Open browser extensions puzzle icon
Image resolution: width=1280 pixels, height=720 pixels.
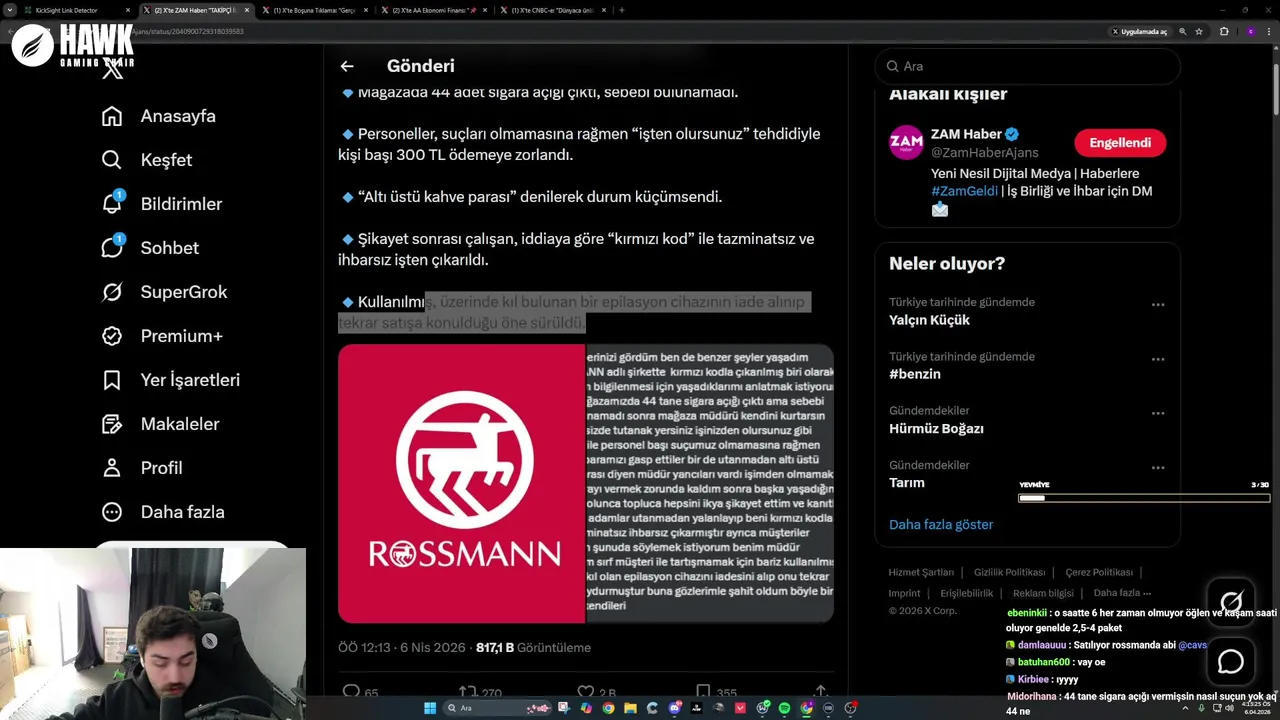1223,31
